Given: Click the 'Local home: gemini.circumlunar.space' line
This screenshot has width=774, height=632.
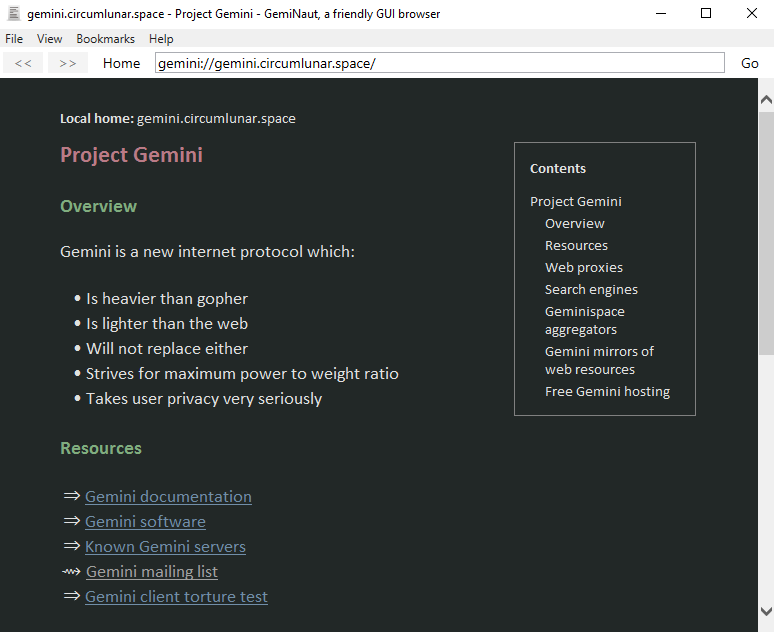Looking at the screenshot, I should [x=178, y=118].
